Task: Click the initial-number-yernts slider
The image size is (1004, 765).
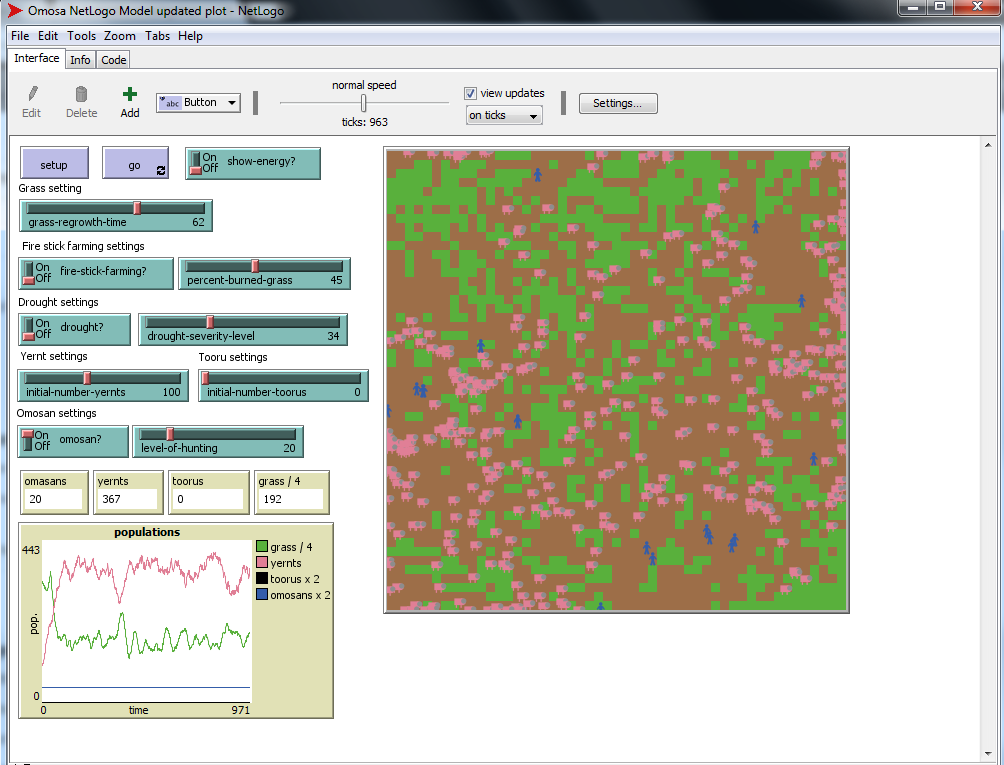Action: (x=103, y=385)
